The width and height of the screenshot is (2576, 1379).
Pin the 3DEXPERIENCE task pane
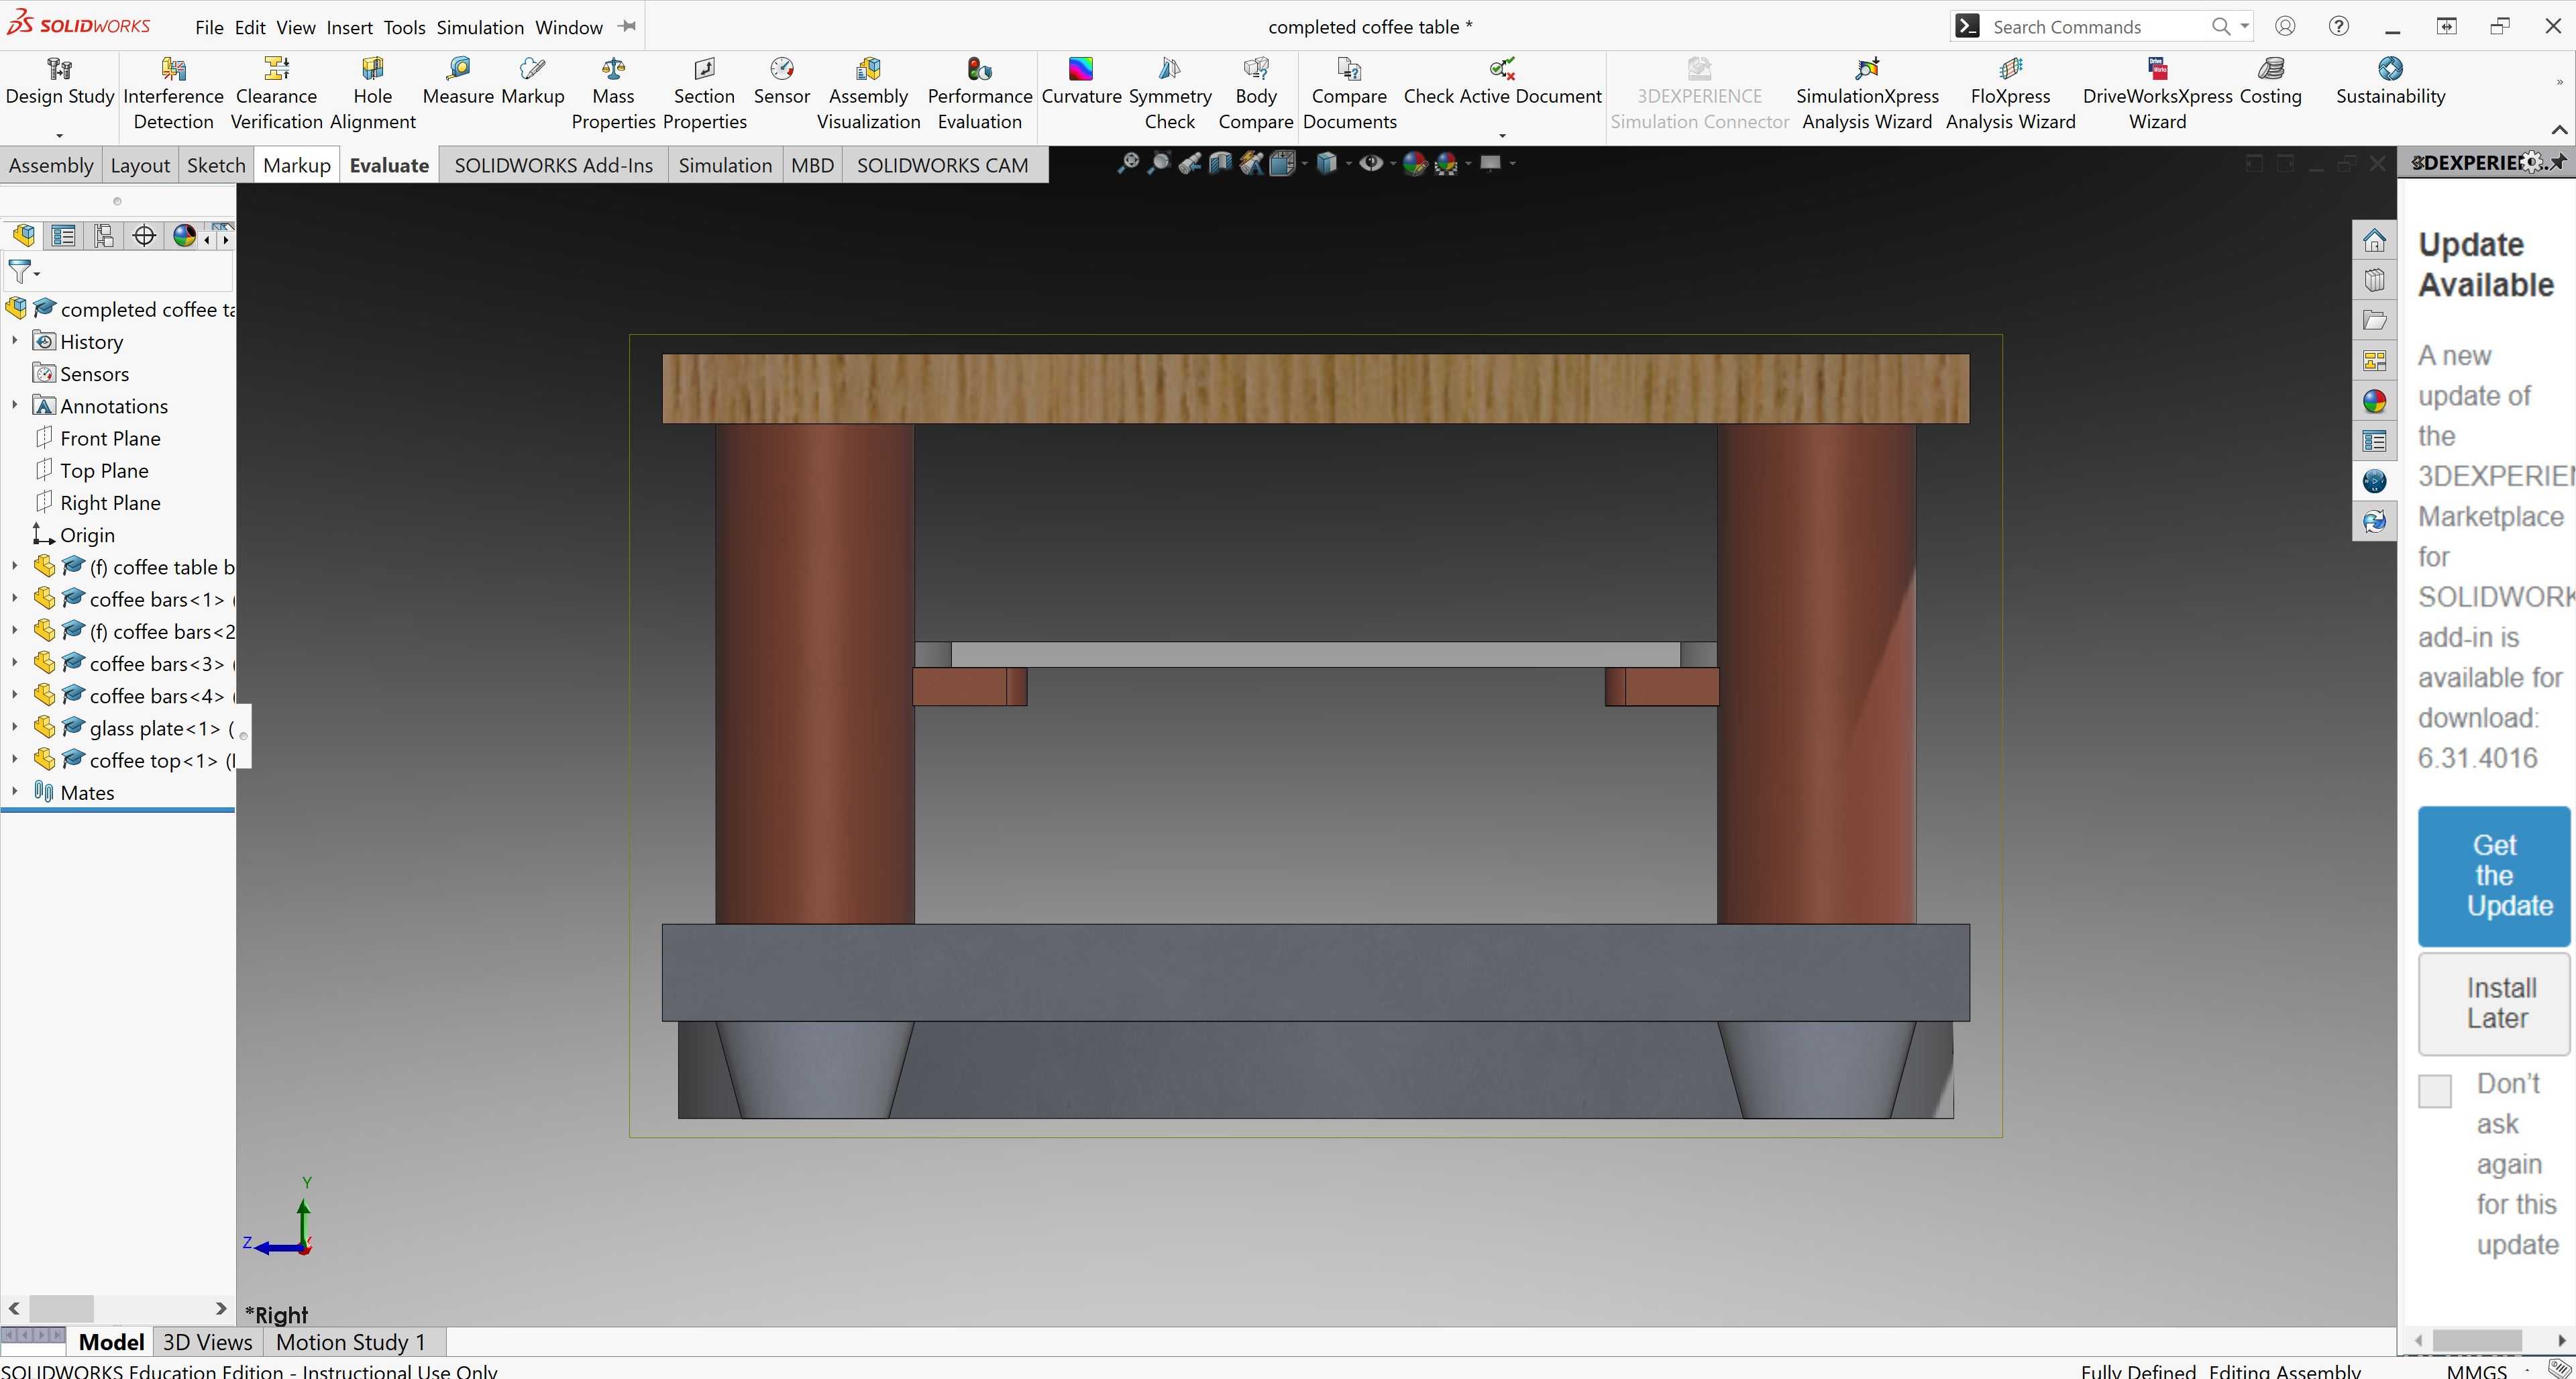click(x=2558, y=162)
